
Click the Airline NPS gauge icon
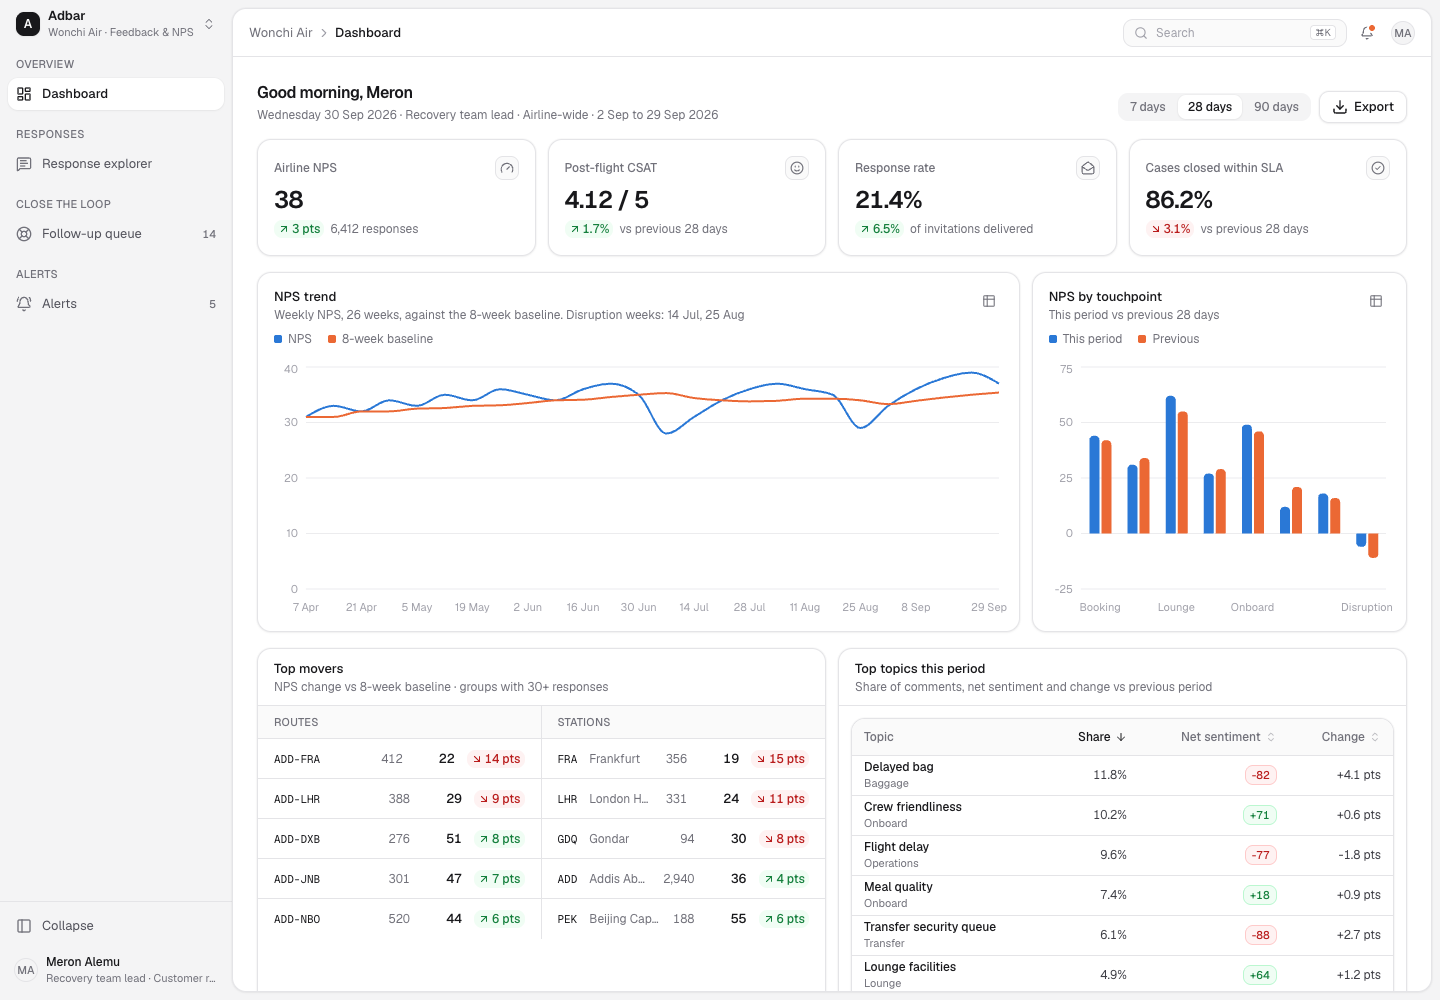tap(507, 168)
